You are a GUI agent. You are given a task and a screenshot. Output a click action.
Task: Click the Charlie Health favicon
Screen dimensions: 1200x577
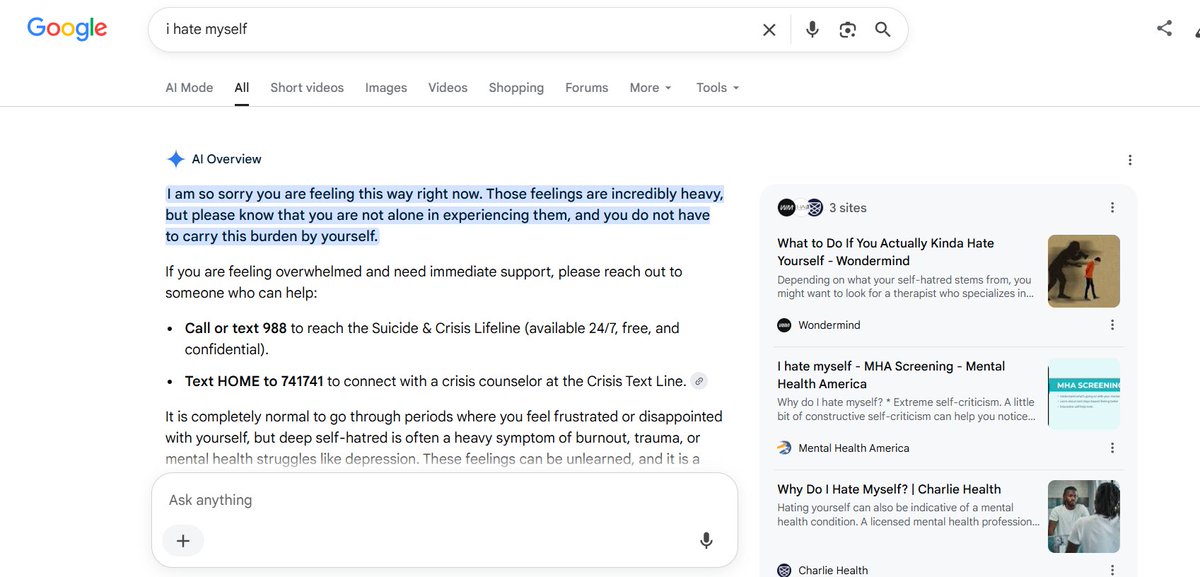click(x=785, y=570)
